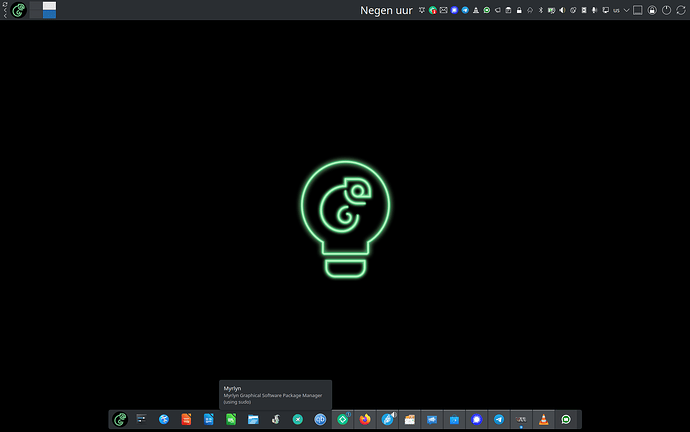Expand hidden system tray icons chevron
This screenshot has width=690, height=432.
(627, 10)
